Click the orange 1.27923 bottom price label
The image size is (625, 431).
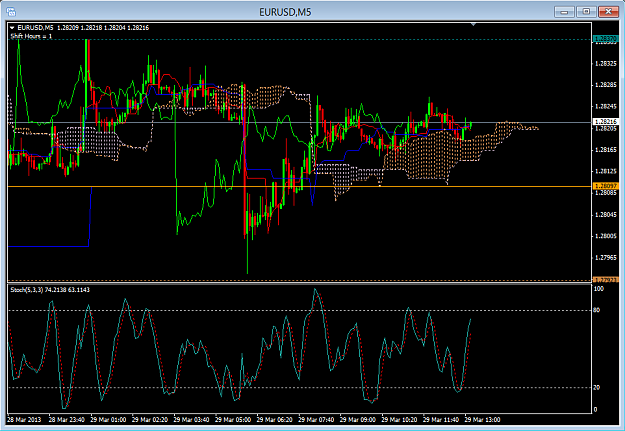click(x=605, y=280)
